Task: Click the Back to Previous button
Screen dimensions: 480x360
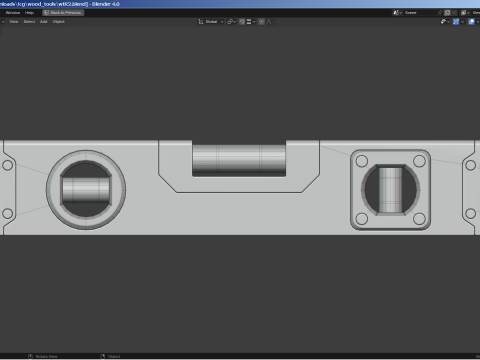Action: tap(63, 13)
